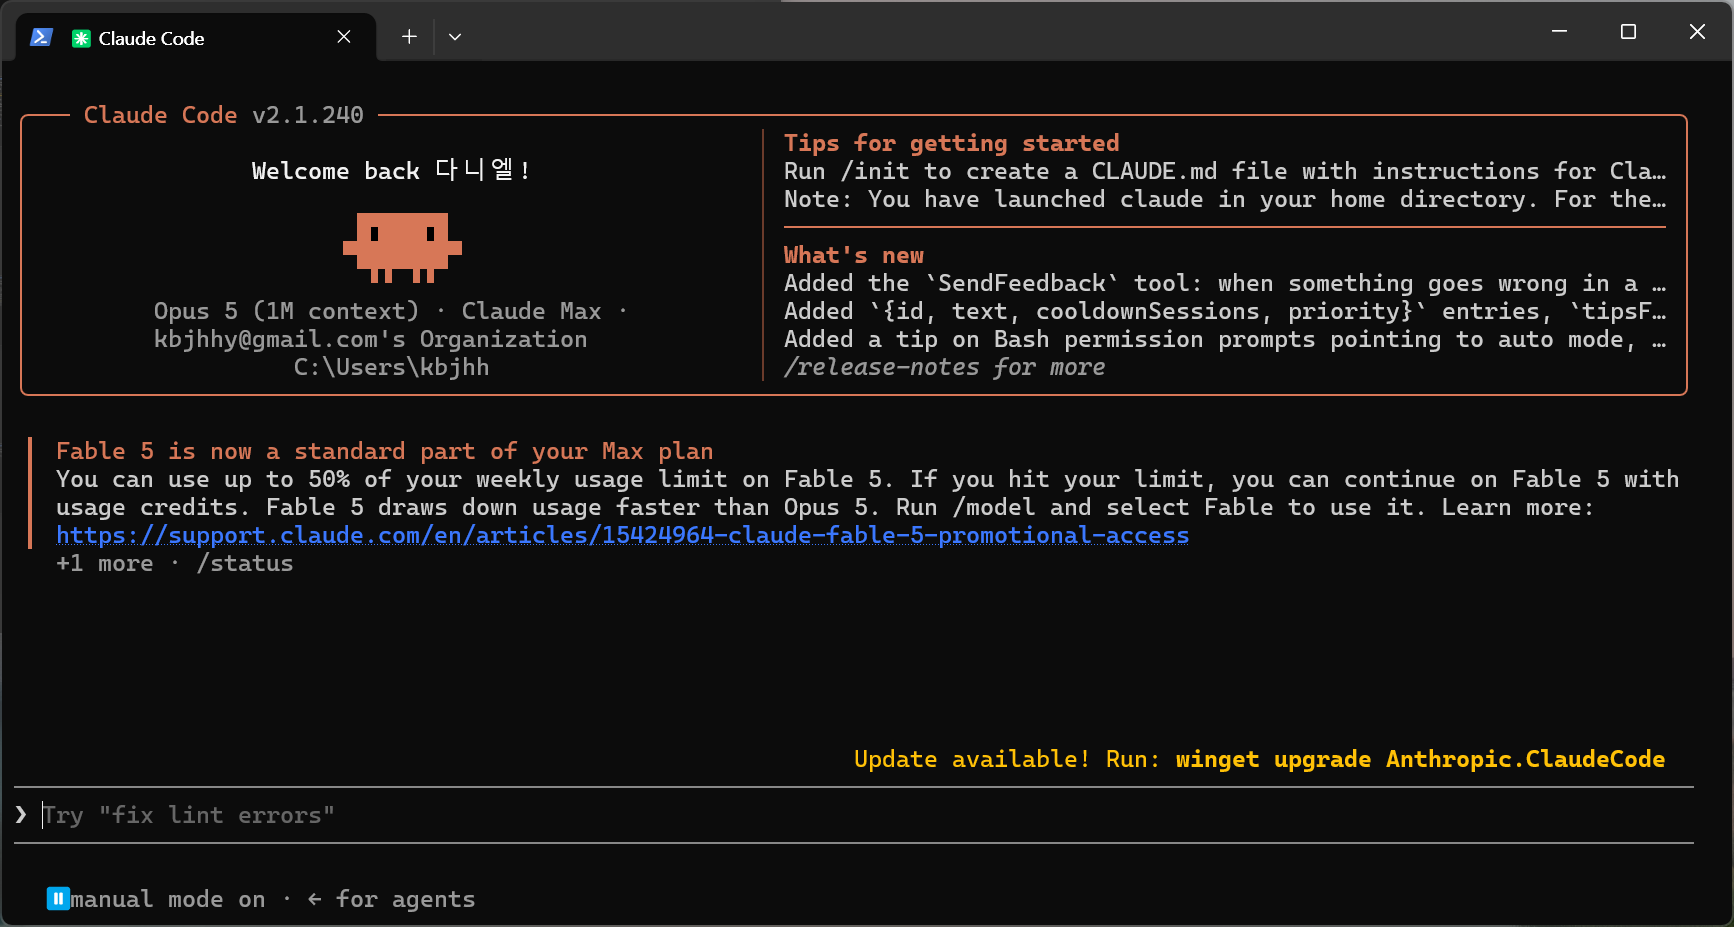Click the green Claude Code tab icon
This screenshot has width=1734, height=927.
(x=81, y=38)
